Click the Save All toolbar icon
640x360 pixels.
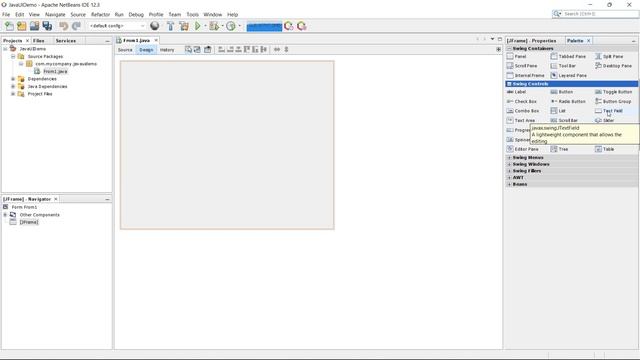point(47,26)
